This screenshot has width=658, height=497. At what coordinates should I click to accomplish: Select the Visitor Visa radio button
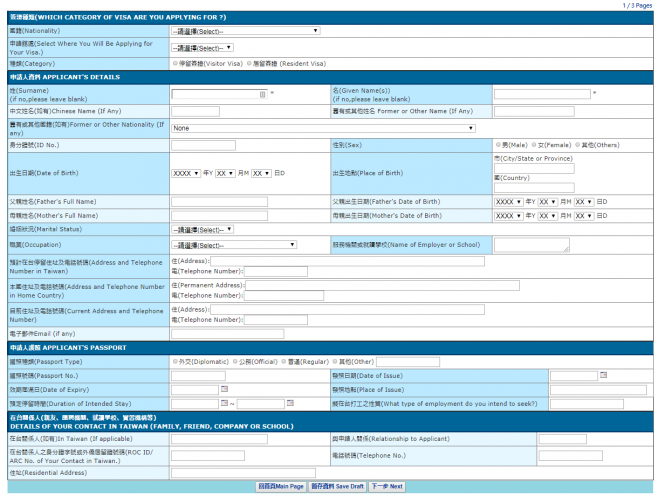tap(175, 63)
